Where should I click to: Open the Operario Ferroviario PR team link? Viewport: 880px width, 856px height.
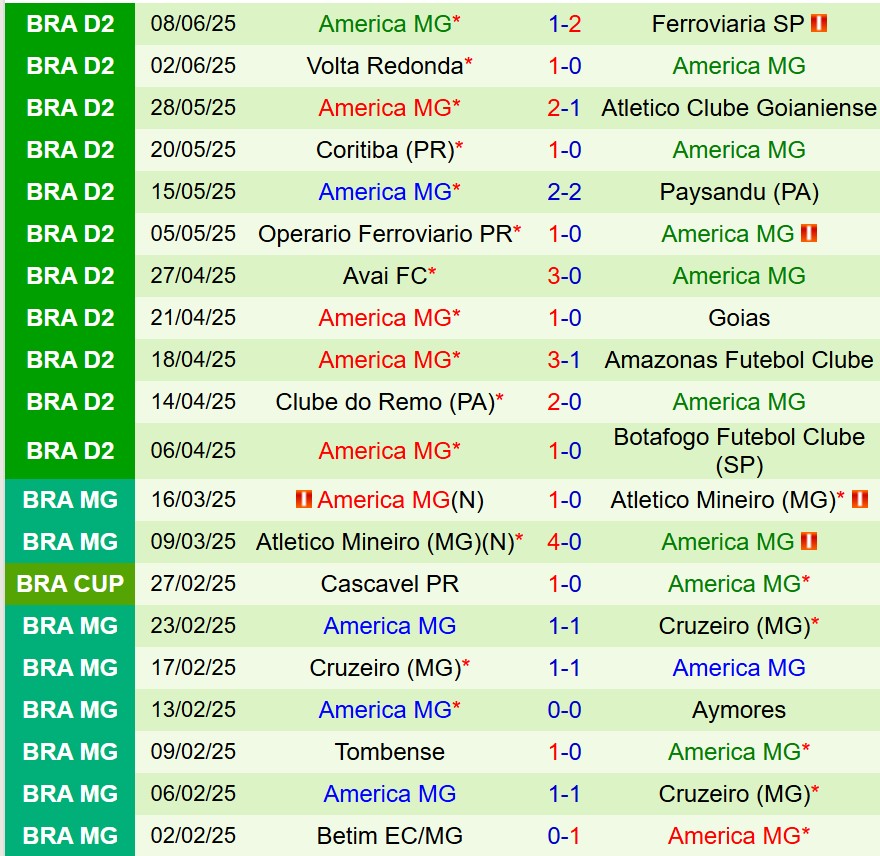click(x=385, y=234)
